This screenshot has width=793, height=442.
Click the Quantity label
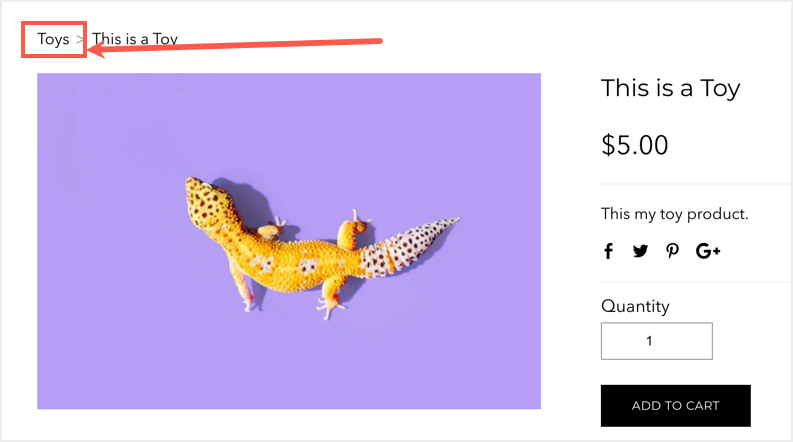[635, 306]
